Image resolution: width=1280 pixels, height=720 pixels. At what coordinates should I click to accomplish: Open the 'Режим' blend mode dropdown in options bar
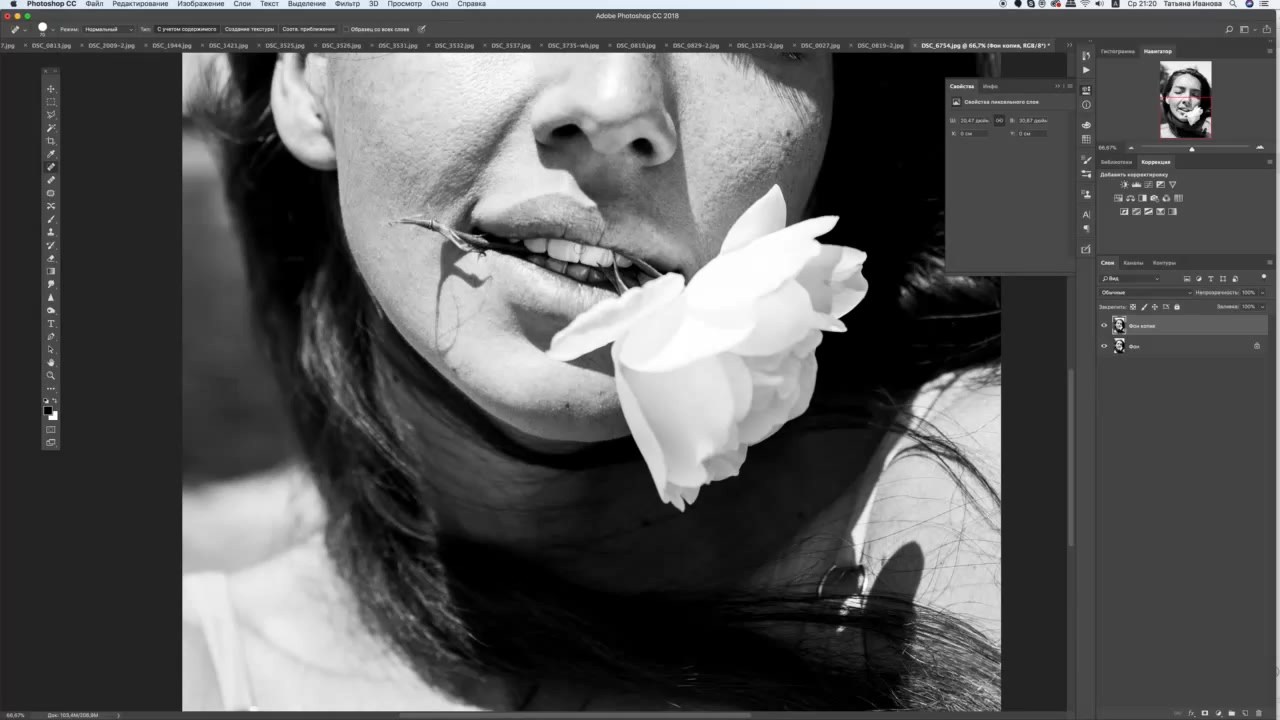[x=108, y=29]
